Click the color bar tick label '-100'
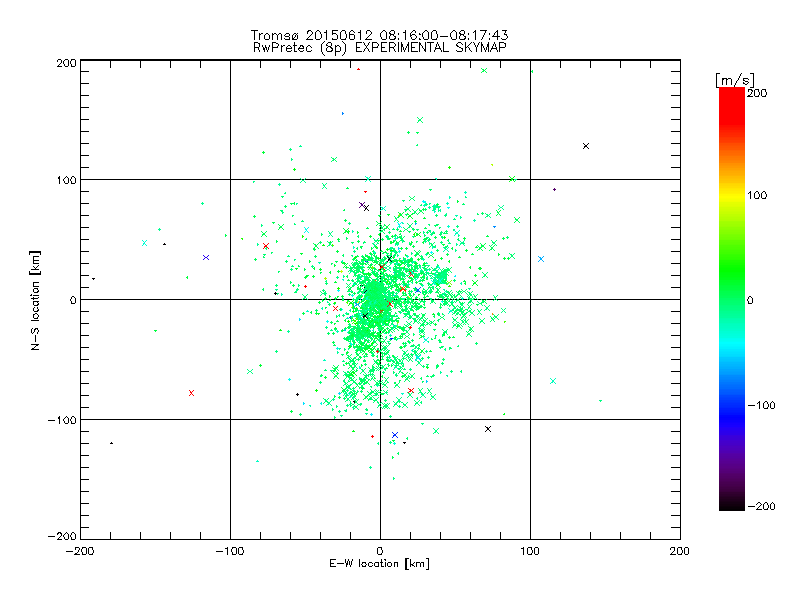The image size is (800, 600). point(761,405)
